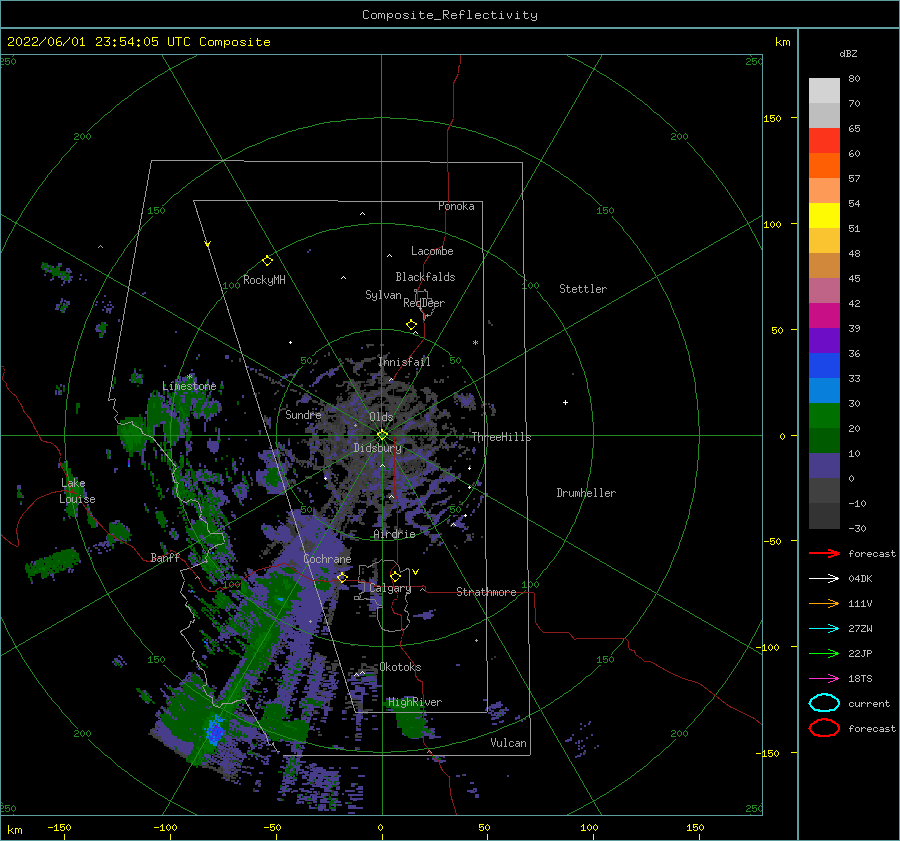Click the blue storm cell core in the southwest

[215, 731]
